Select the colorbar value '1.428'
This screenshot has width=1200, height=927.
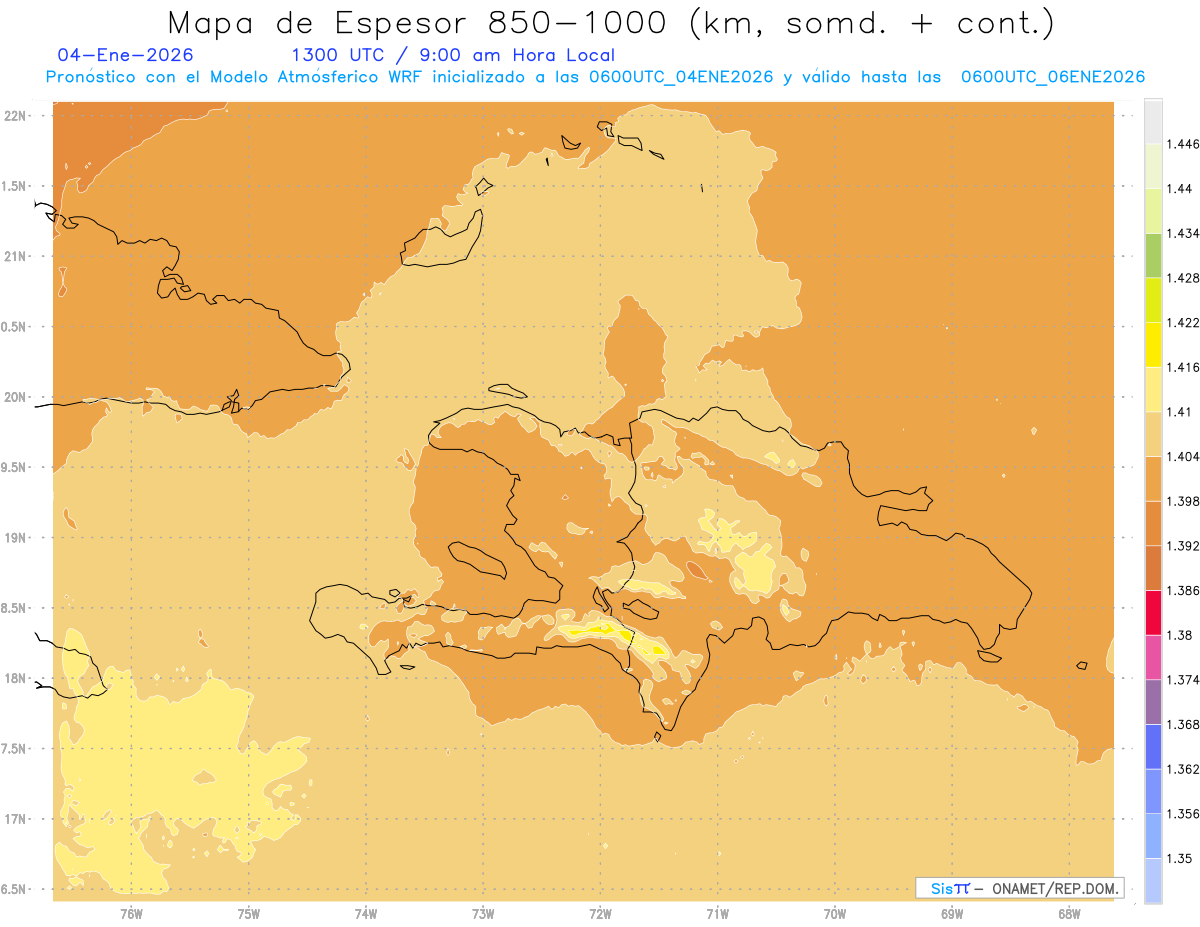coord(1183,278)
